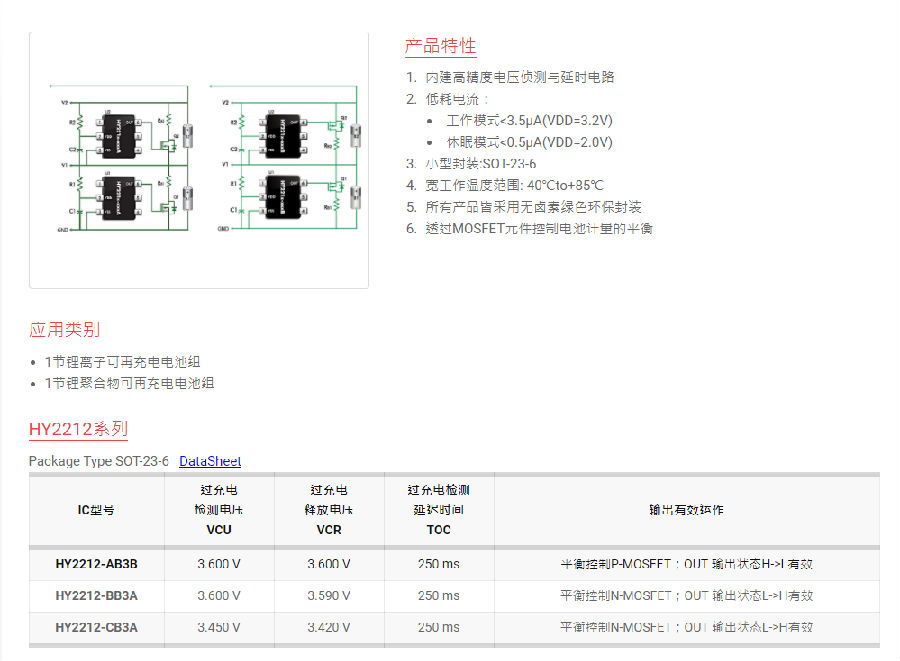Click the 1节锂聚合物可再充电电池组 list item
Screen dimensions: 900x661
coord(129,383)
